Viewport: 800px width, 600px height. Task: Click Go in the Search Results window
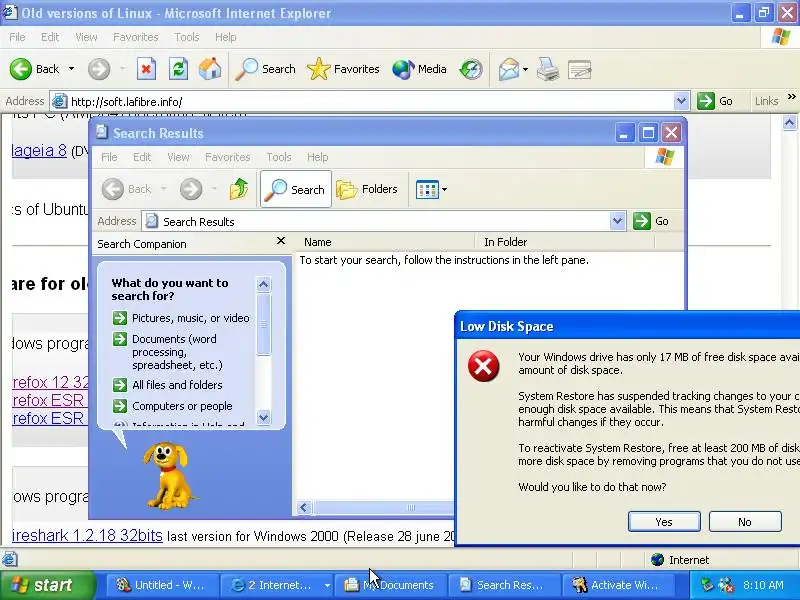pos(651,221)
